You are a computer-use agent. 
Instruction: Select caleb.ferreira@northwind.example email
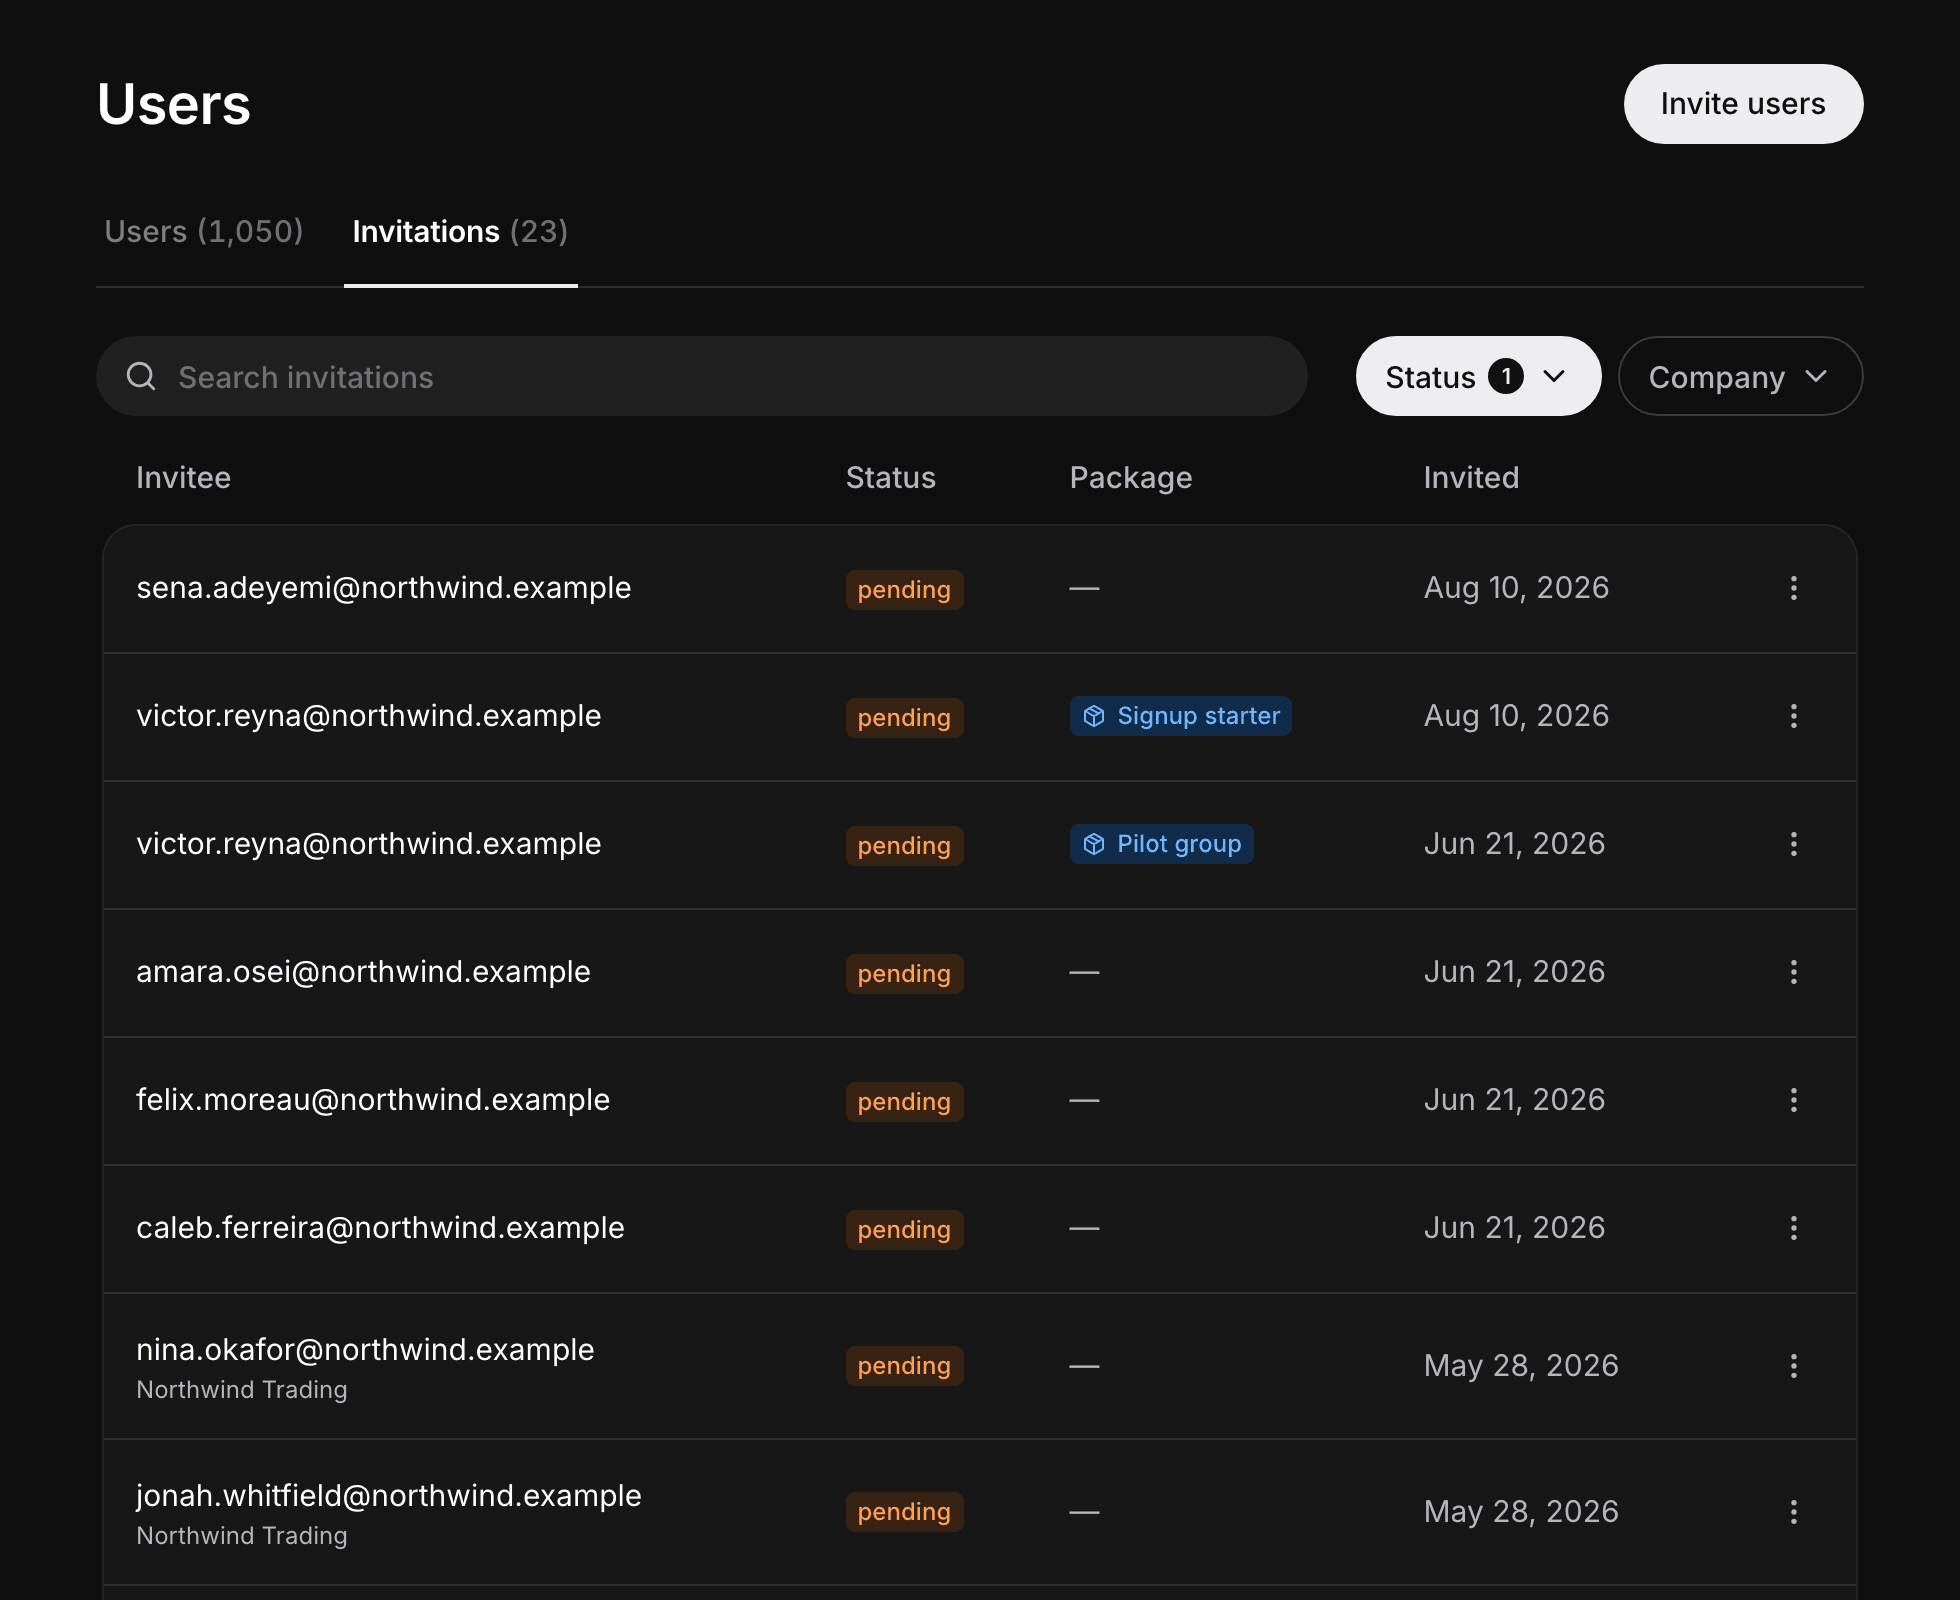click(x=380, y=1228)
